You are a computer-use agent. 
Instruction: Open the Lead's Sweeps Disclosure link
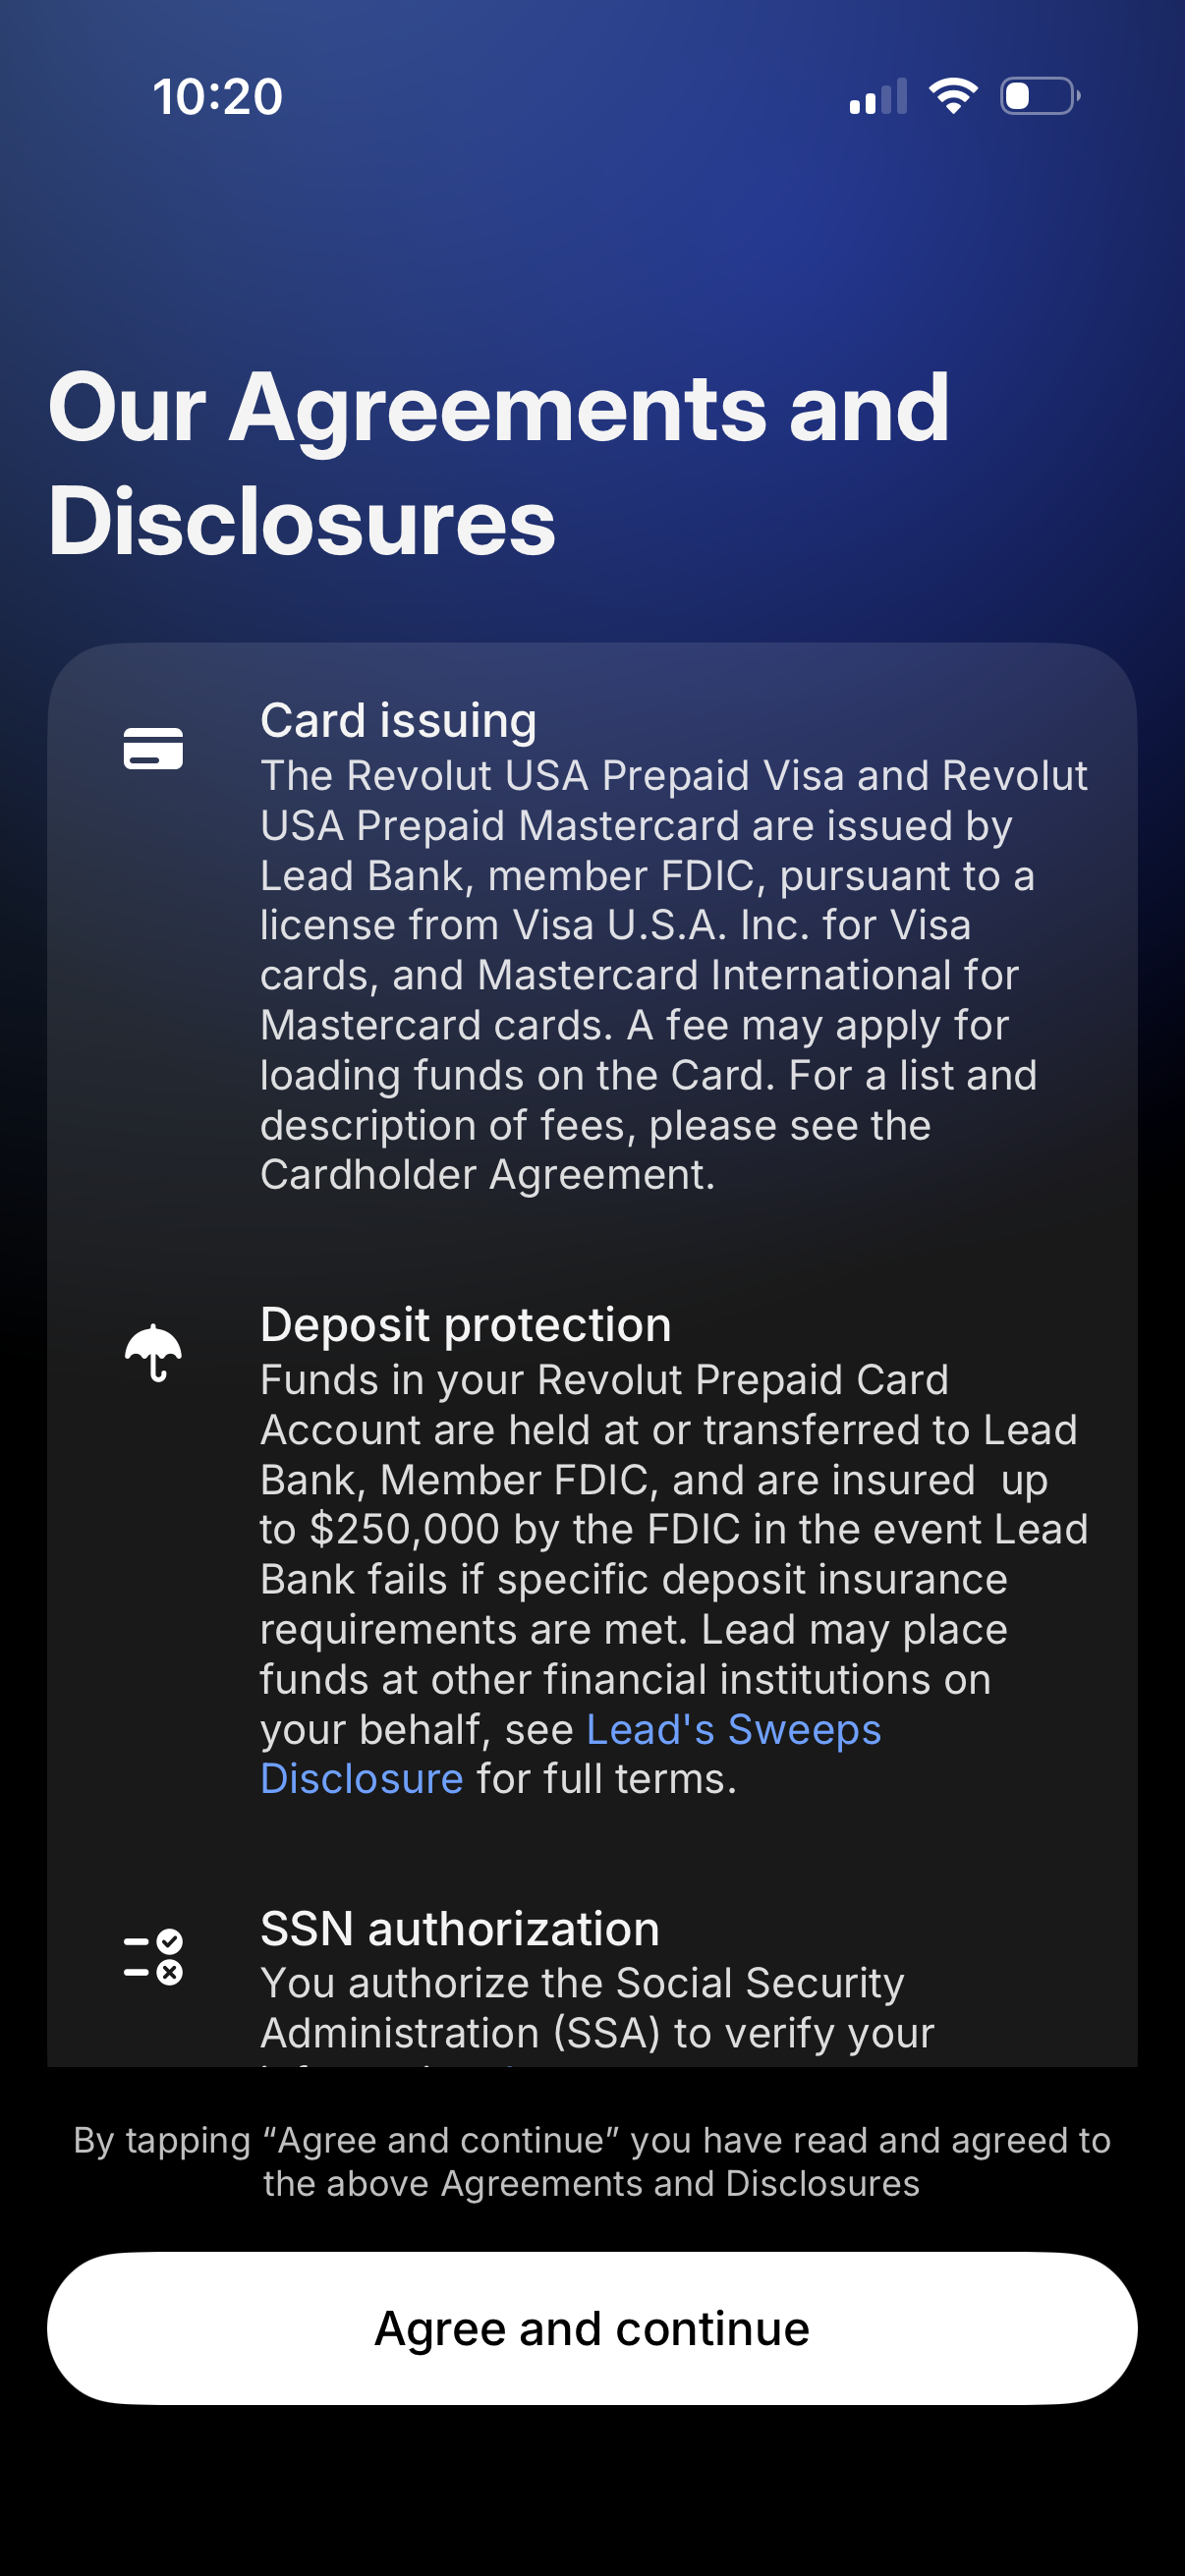click(x=732, y=1730)
